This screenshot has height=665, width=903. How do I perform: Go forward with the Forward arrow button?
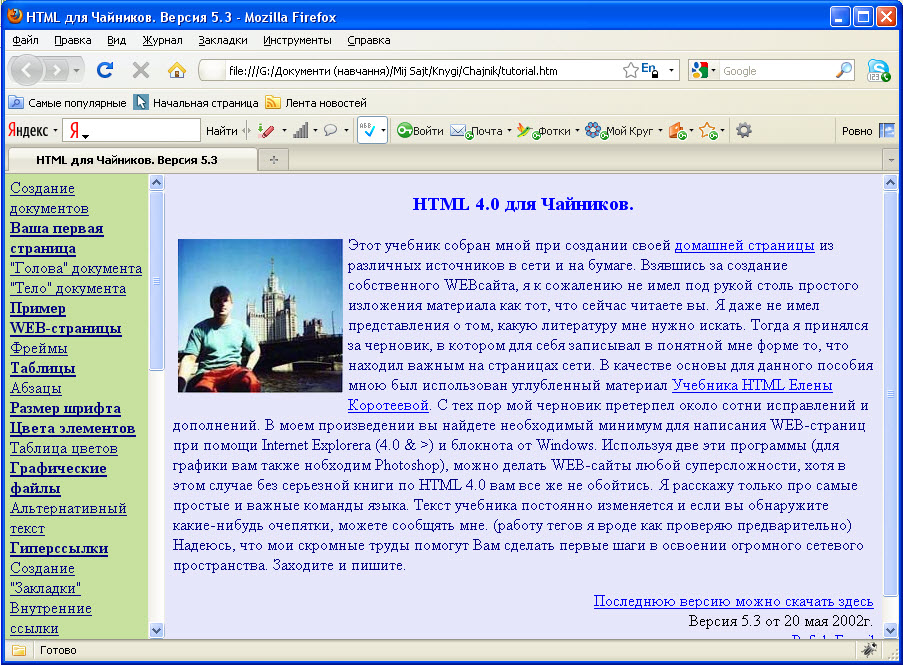click(56, 71)
